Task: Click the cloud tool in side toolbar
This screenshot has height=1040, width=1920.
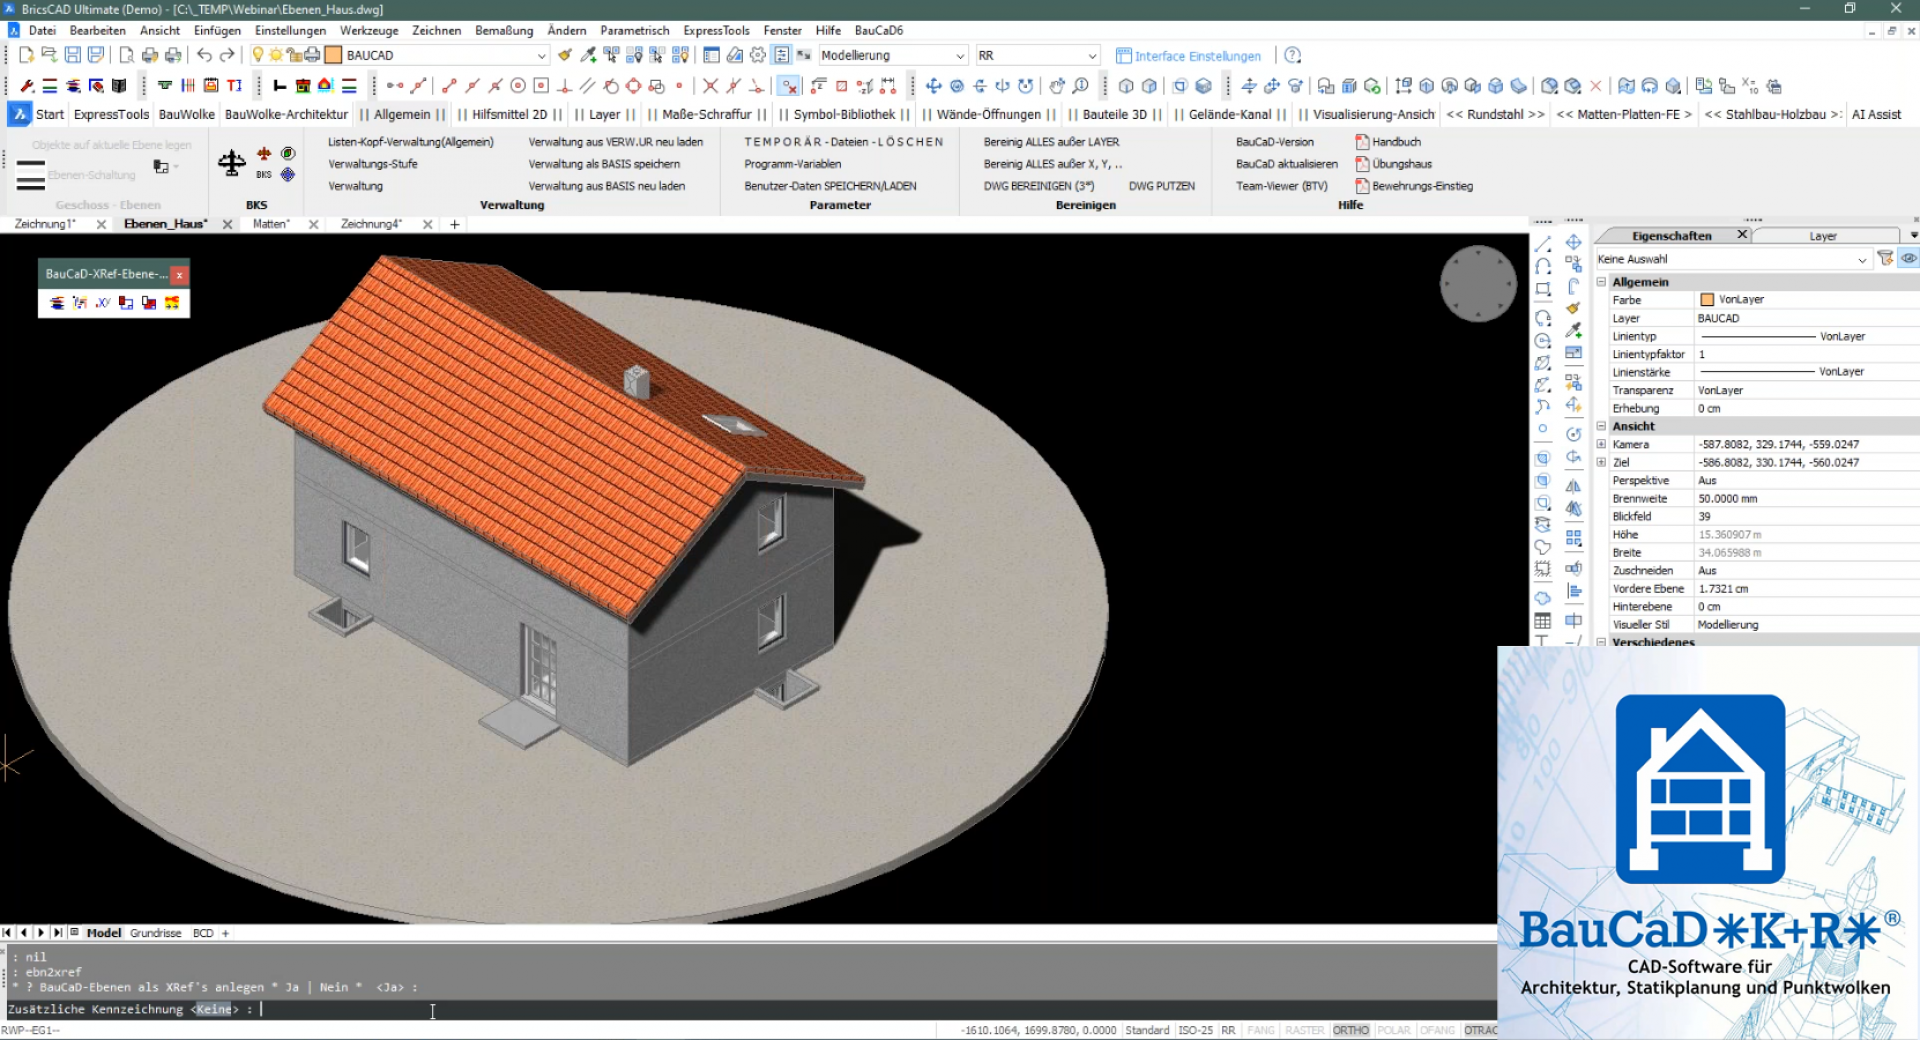Action: click(x=1543, y=598)
